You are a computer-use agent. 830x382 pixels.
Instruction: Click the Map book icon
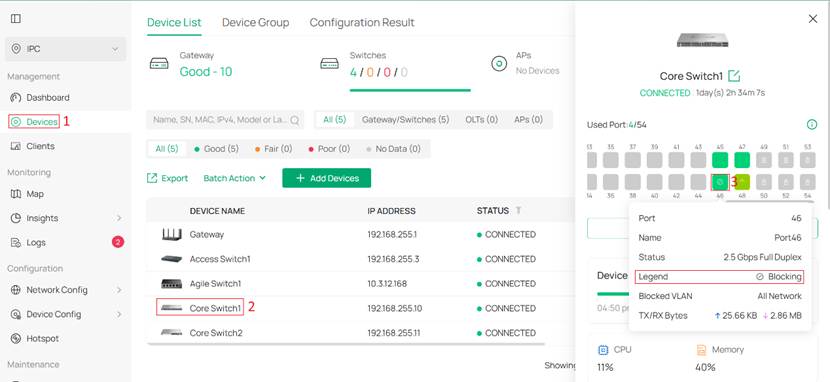16,194
